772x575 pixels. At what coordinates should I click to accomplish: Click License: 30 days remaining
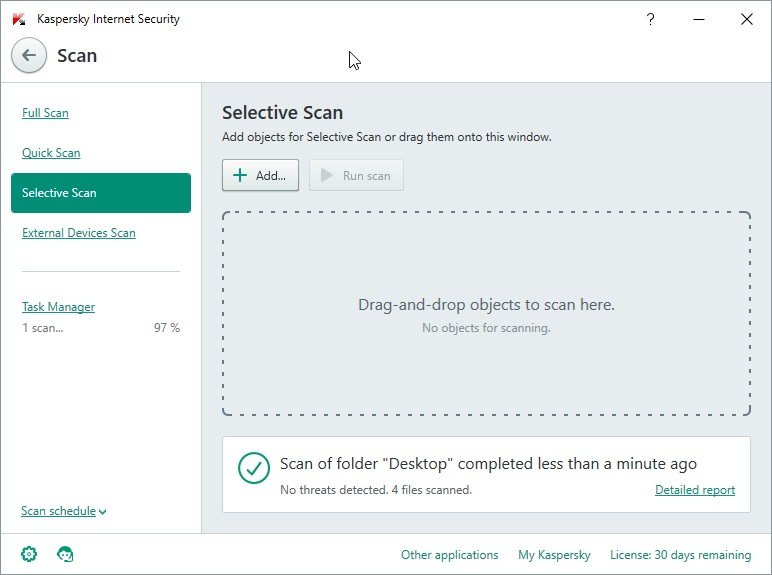[x=680, y=555]
